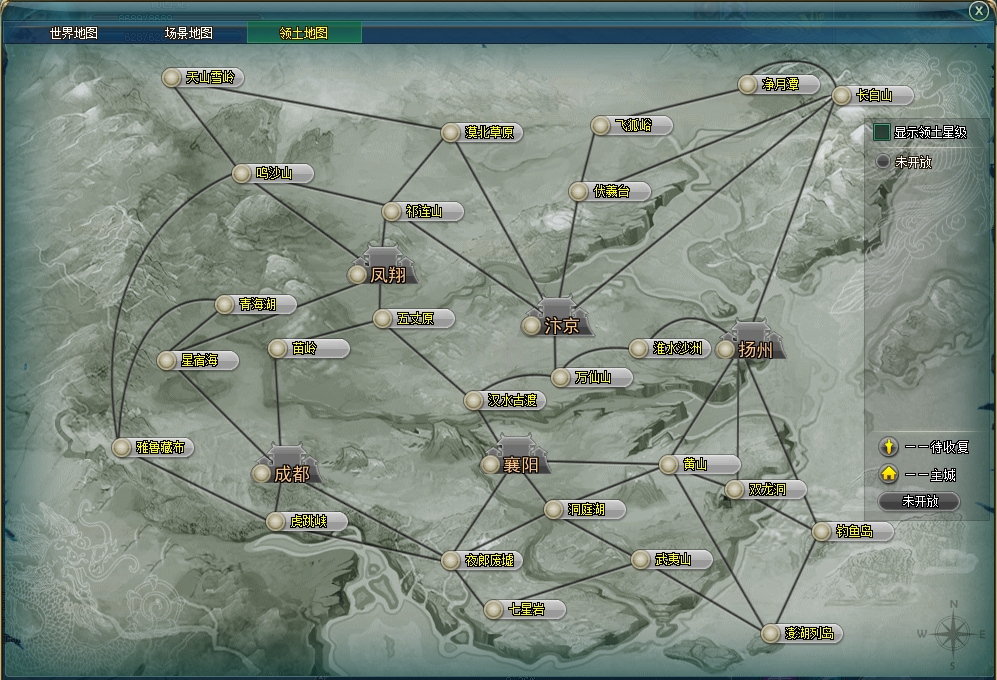Open the 扬州 city node
Screen dimensions: 997x680
click(752, 342)
